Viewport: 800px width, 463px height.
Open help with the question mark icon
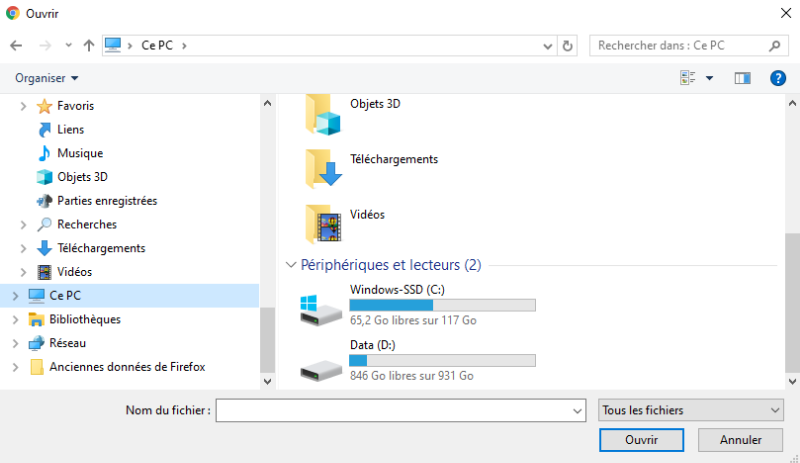(x=778, y=78)
